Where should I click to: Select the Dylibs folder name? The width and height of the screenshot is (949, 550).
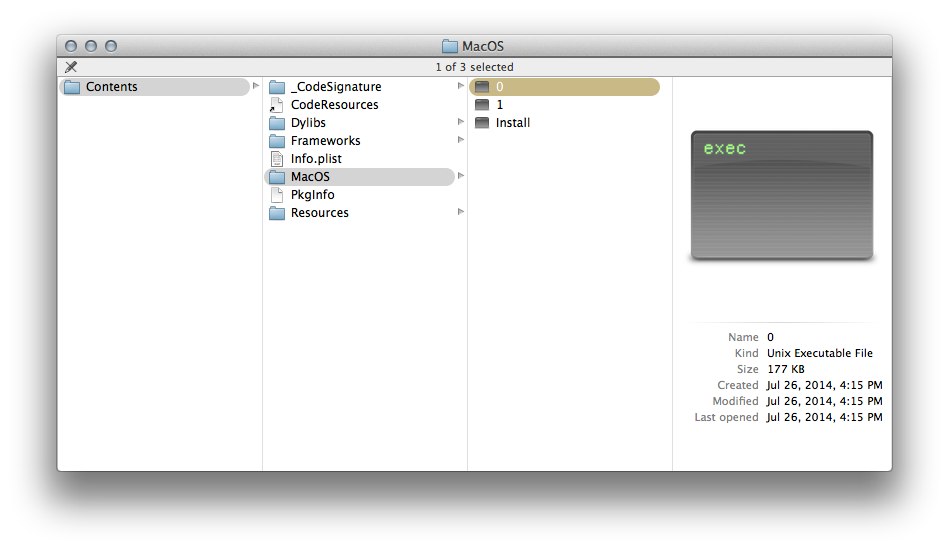(308, 123)
